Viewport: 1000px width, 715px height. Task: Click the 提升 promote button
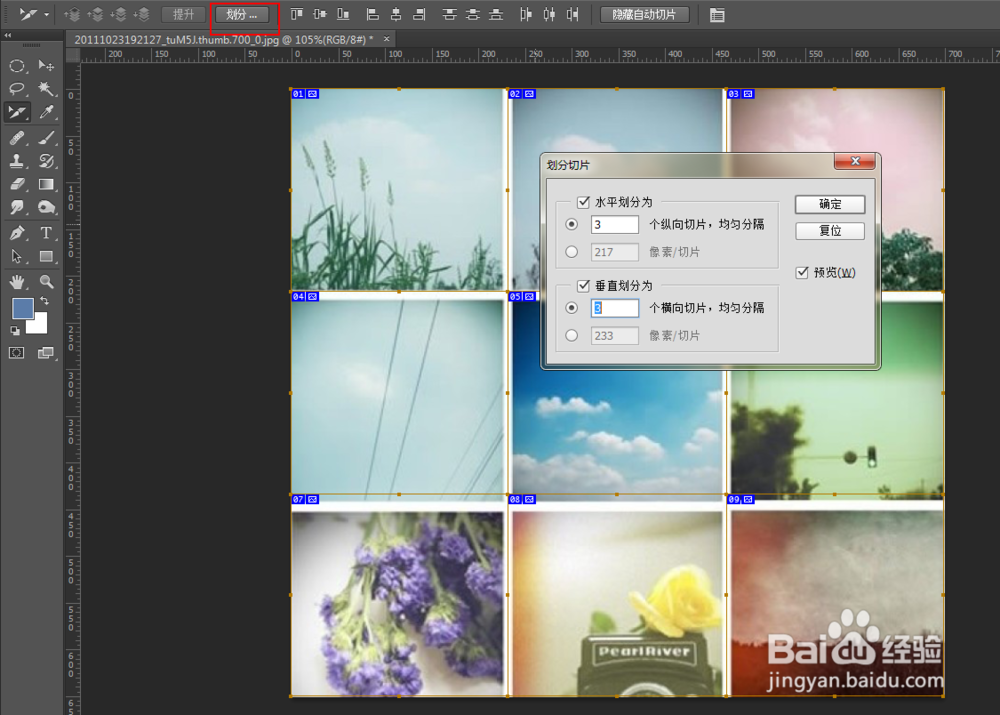click(x=184, y=15)
